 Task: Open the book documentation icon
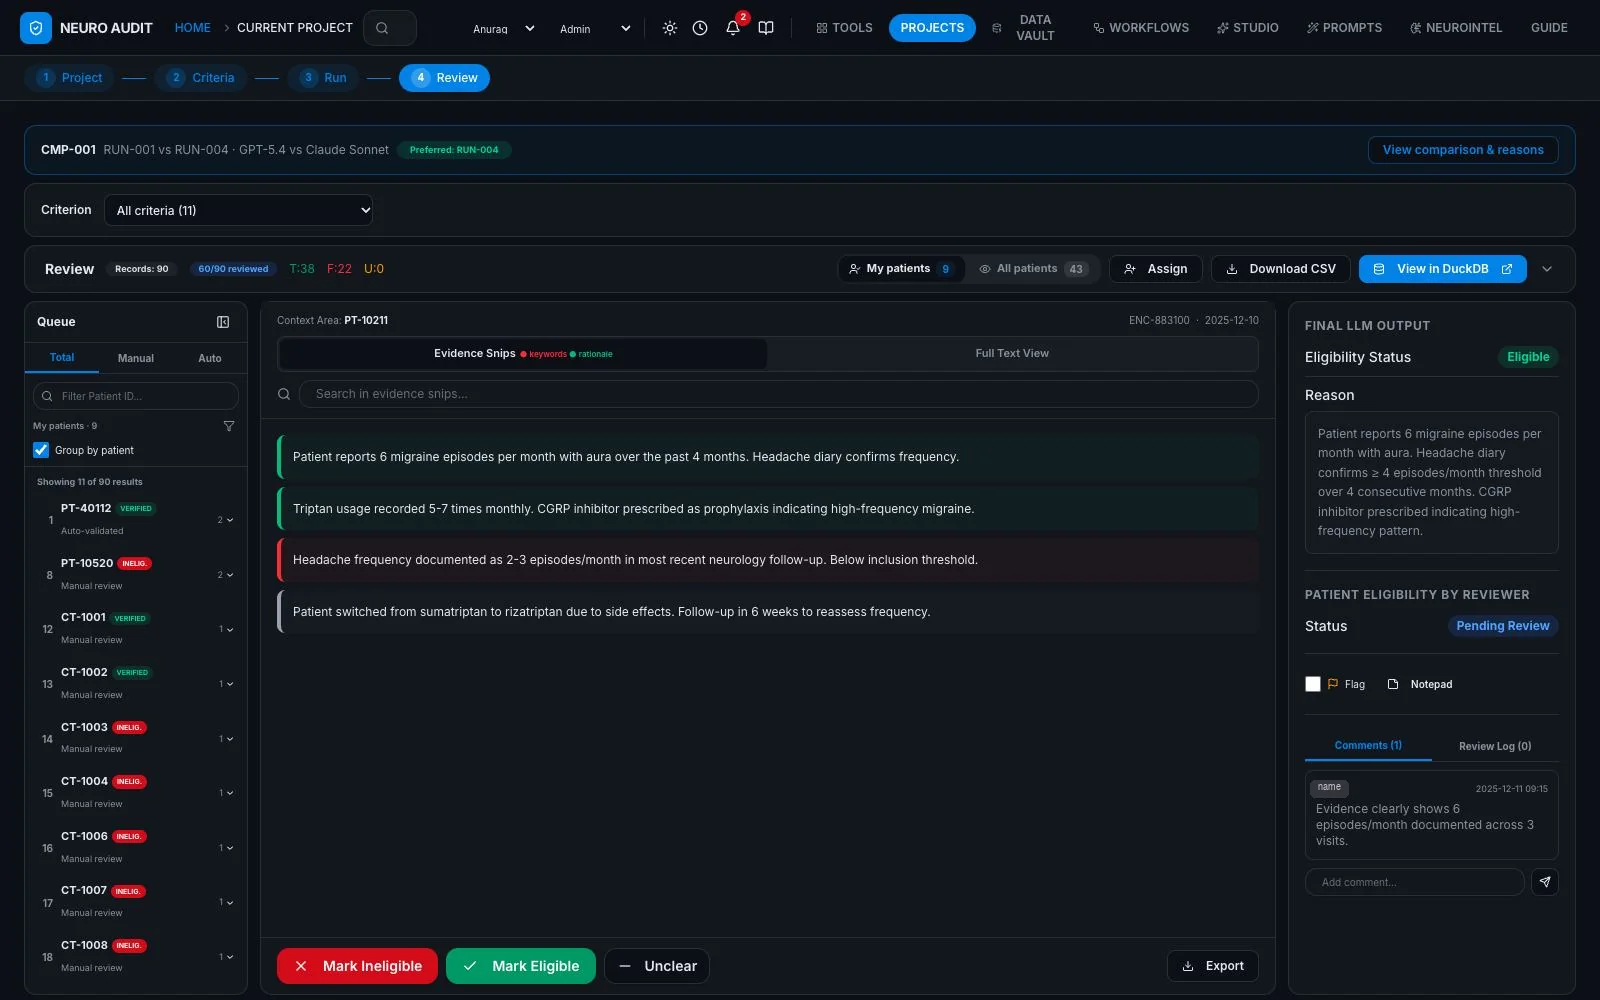click(x=766, y=28)
